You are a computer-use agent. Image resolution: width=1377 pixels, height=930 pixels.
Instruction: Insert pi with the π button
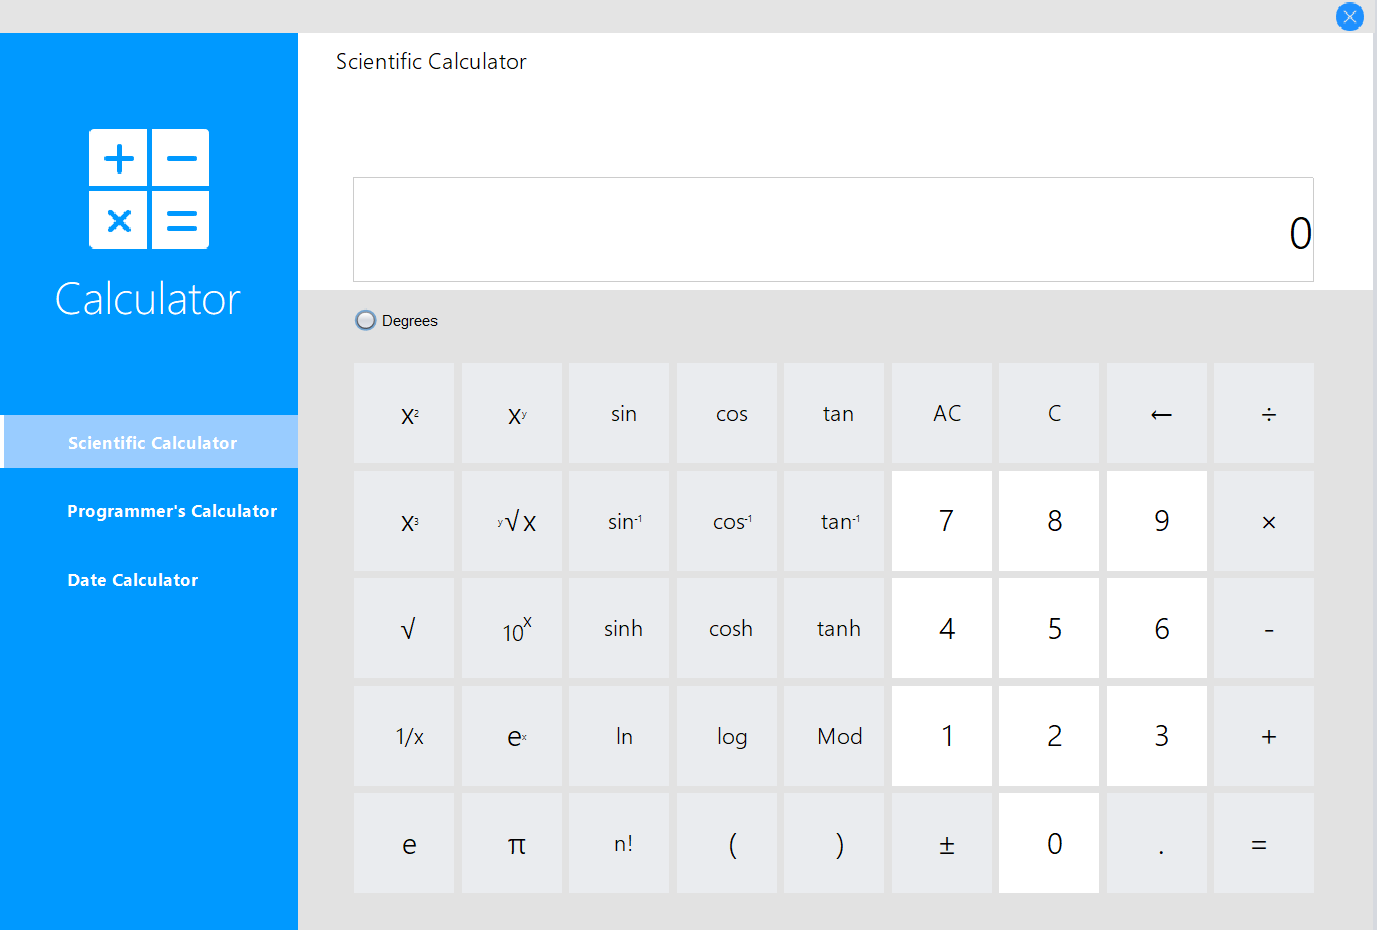tap(512, 843)
